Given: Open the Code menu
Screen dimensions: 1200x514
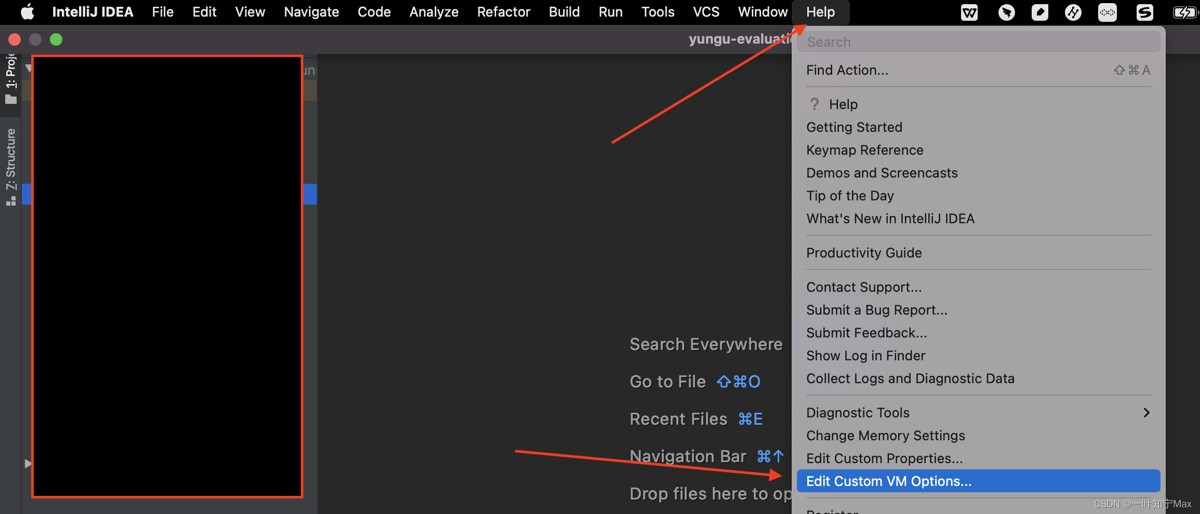Looking at the screenshot, I should click(x=374, y=12).
